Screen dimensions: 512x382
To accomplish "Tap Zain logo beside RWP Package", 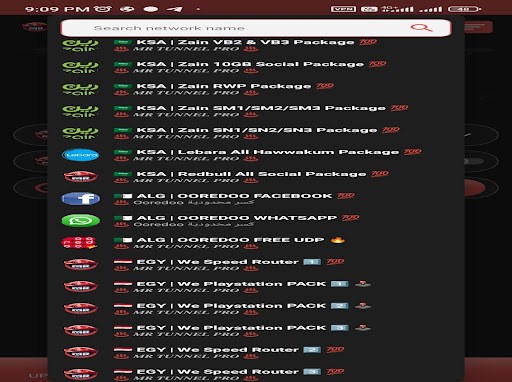I will 80,89.
